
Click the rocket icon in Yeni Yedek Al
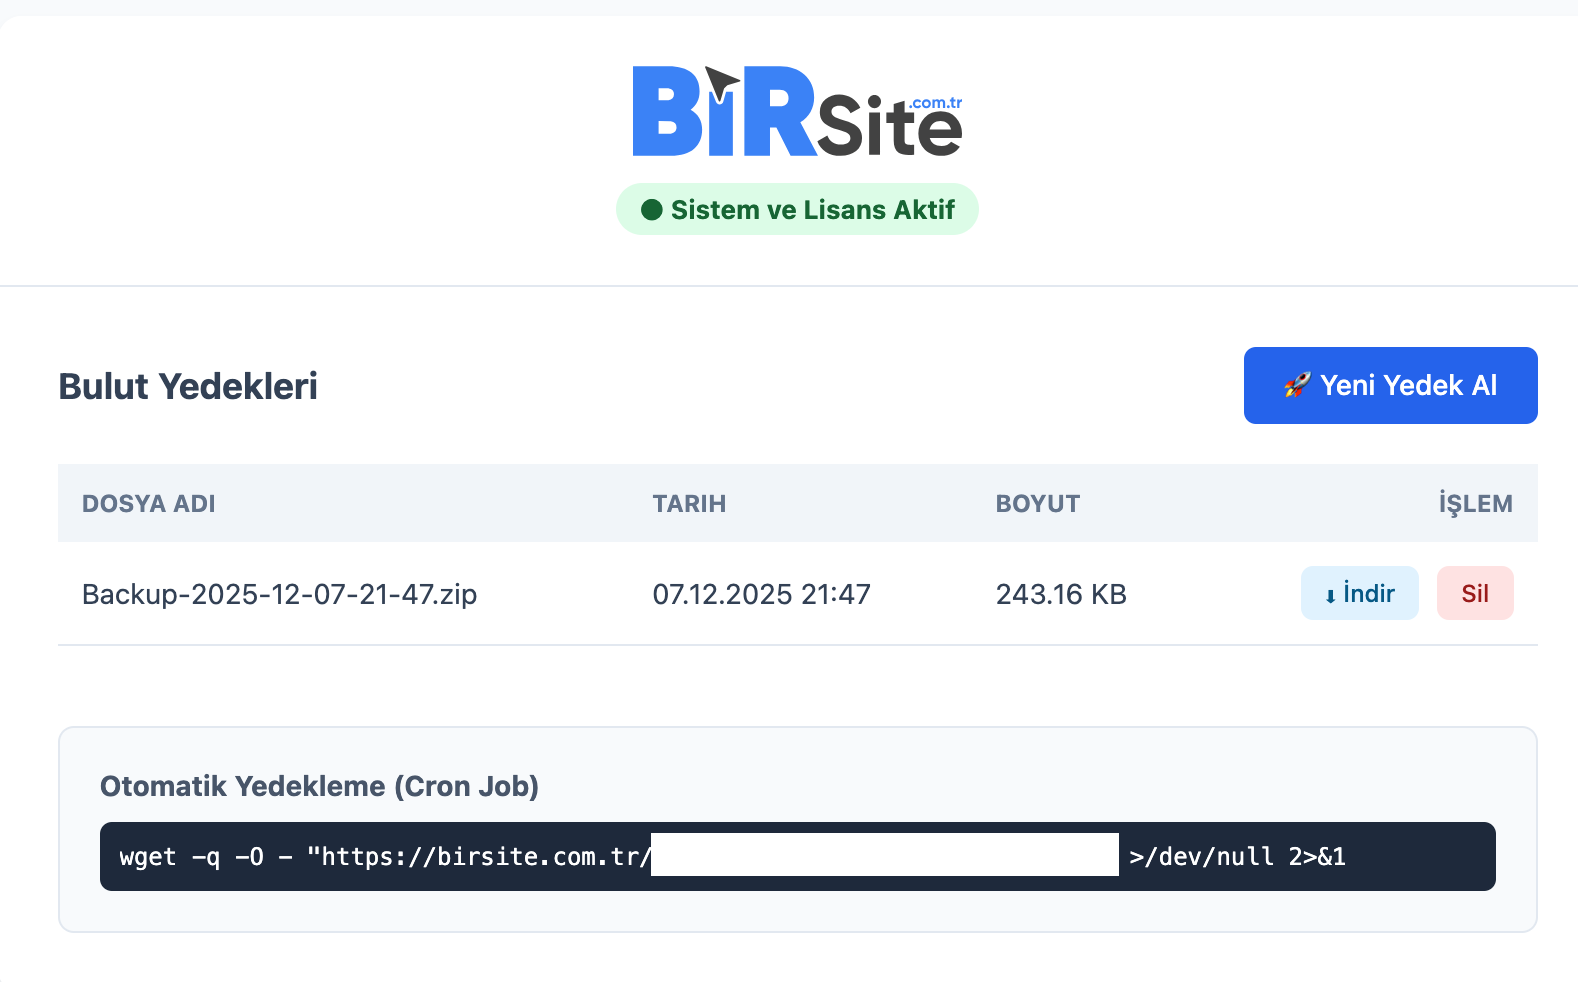pos(1297,385)
